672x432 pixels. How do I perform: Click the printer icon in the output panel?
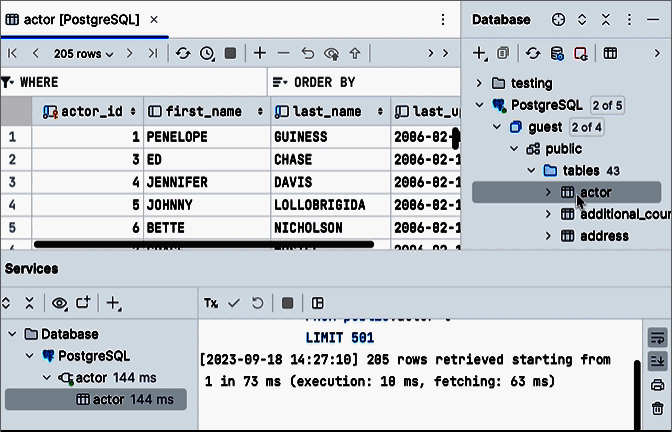[x=657, y=385]
